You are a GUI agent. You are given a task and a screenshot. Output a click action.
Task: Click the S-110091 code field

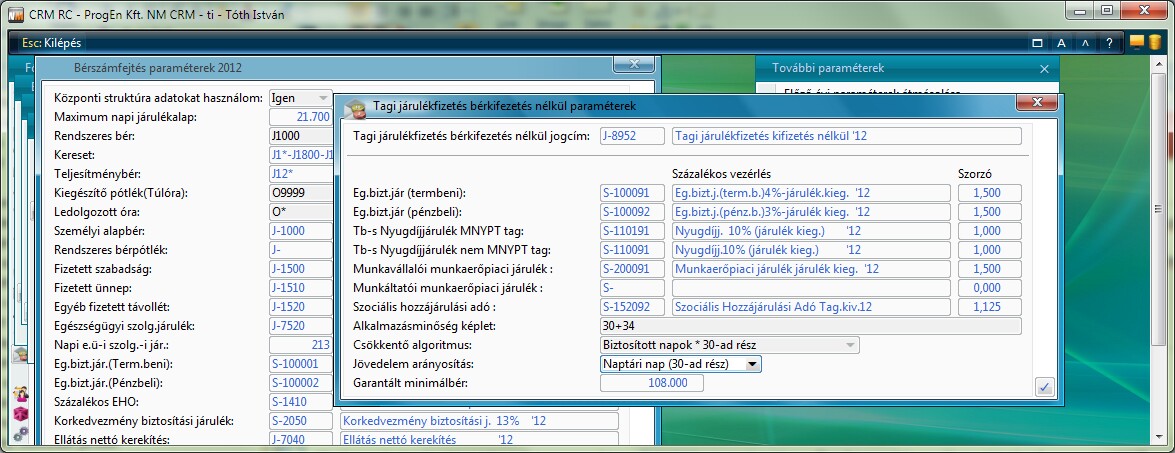pyautogui.click(x=632, y=249)
